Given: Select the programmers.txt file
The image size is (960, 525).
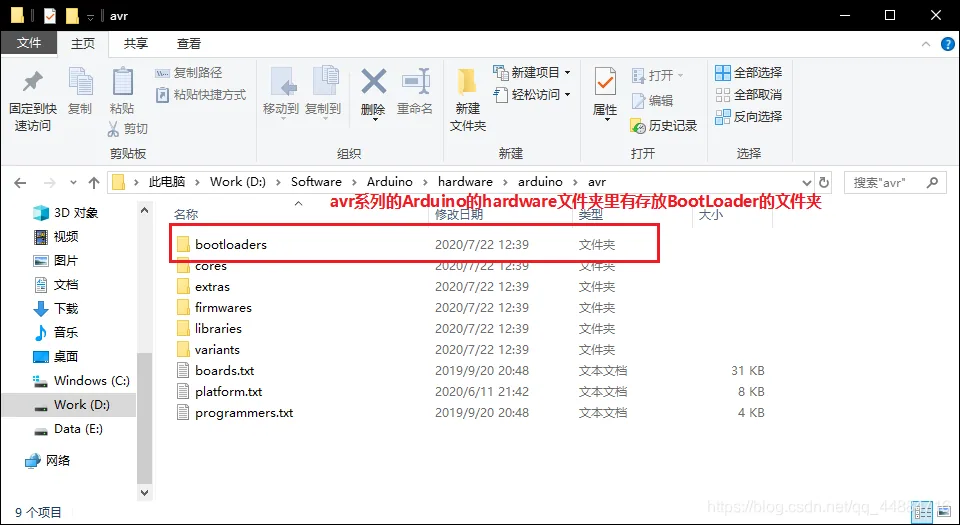Looking at the screenshot, I should 244,413.
